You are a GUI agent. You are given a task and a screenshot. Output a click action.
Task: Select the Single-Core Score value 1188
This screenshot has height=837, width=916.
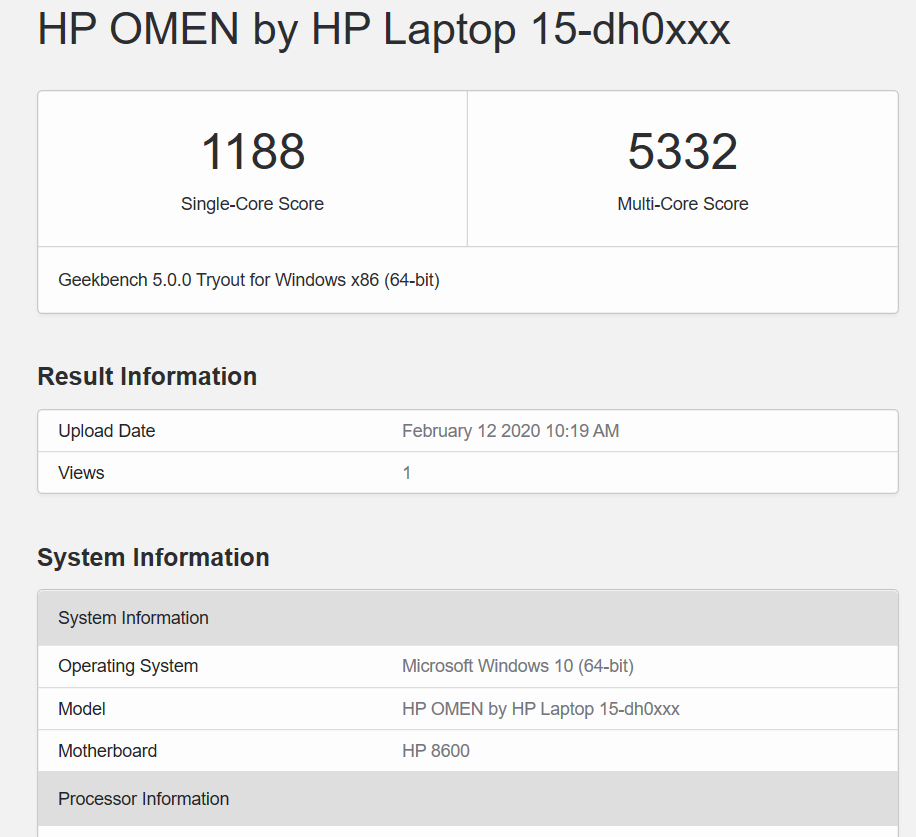tap(251, 152)
